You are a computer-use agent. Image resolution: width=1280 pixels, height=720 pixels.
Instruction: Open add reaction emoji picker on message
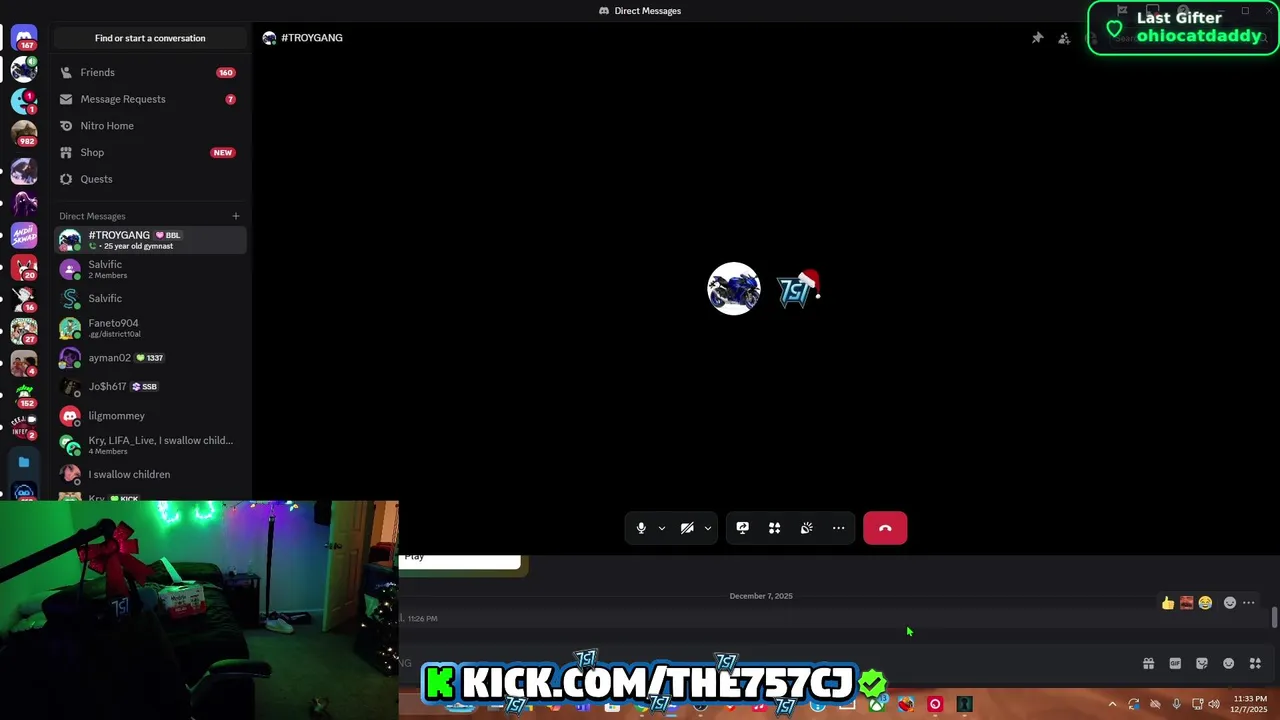pos(1230,603)
